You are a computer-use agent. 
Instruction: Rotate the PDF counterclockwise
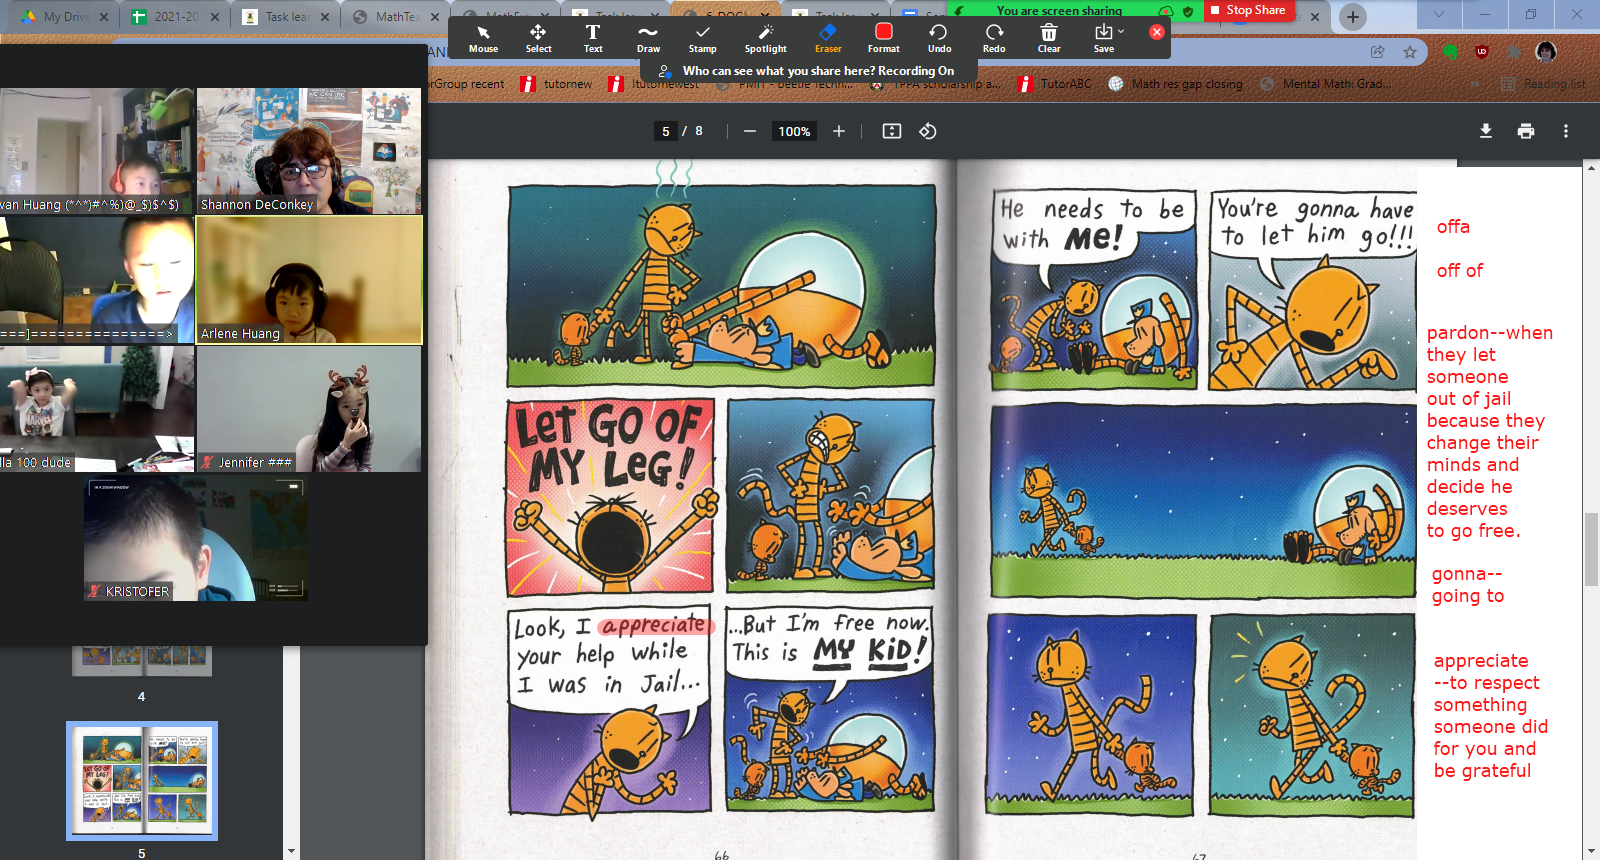coord(928,131)
